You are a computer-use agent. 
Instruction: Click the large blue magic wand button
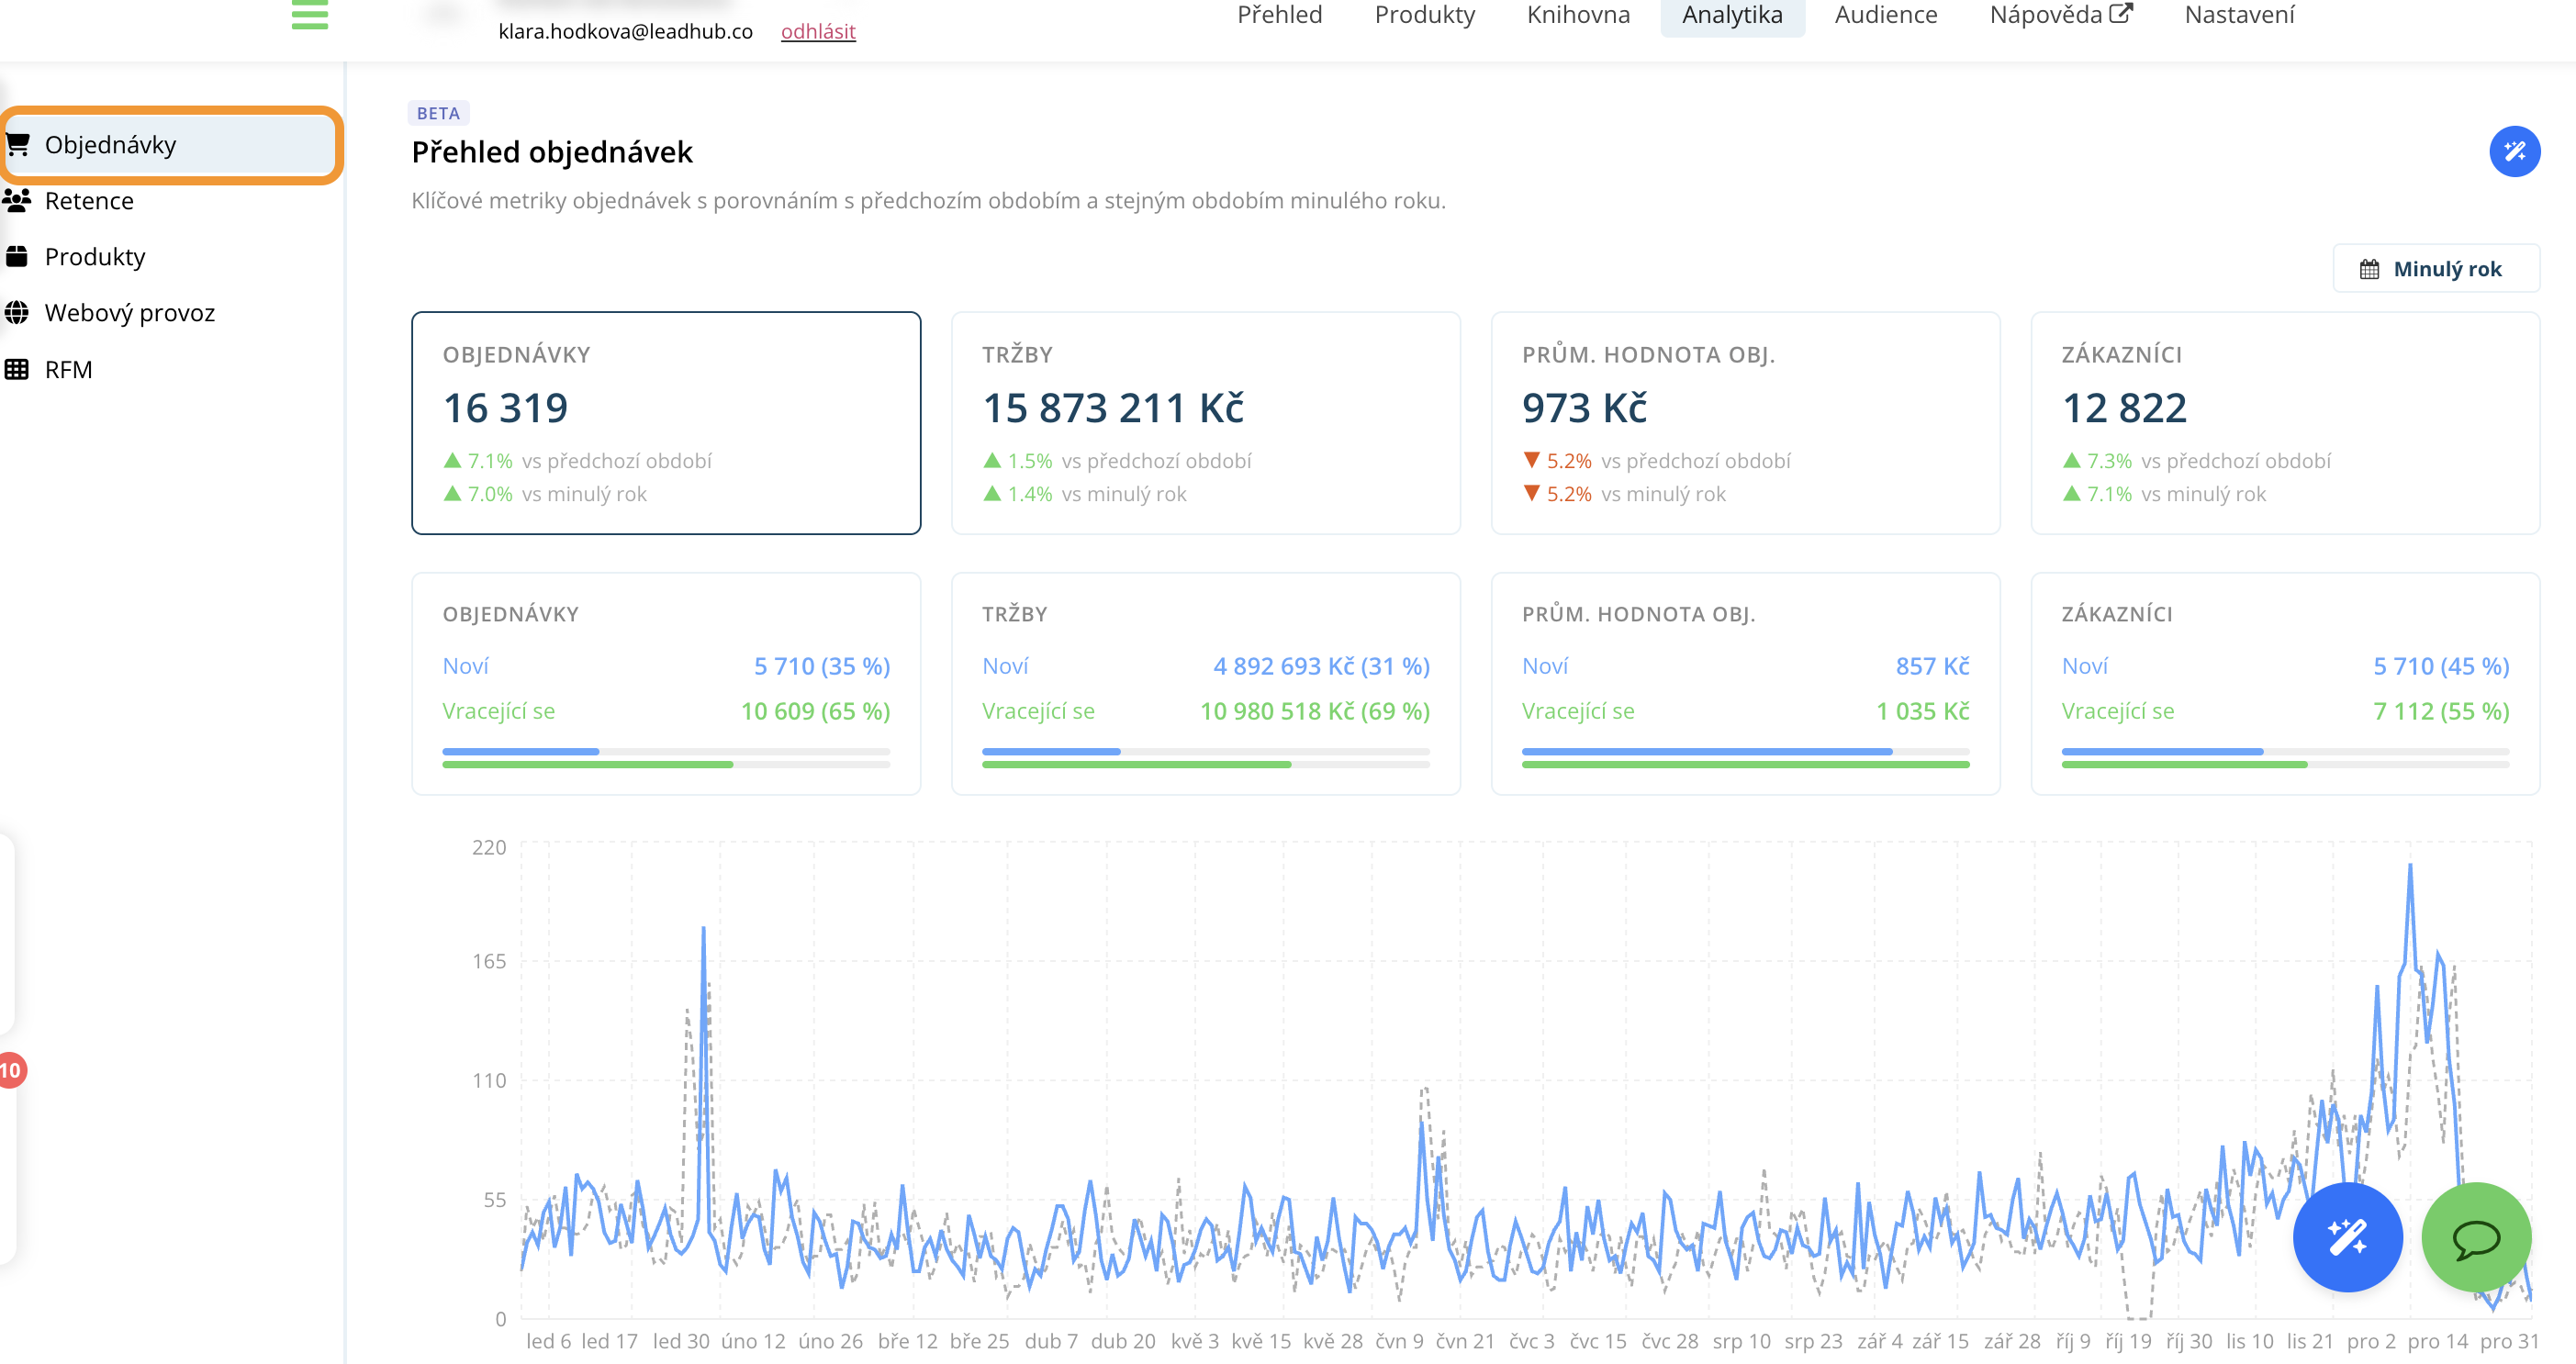pyautogui.click(x=2347, y=1237)
